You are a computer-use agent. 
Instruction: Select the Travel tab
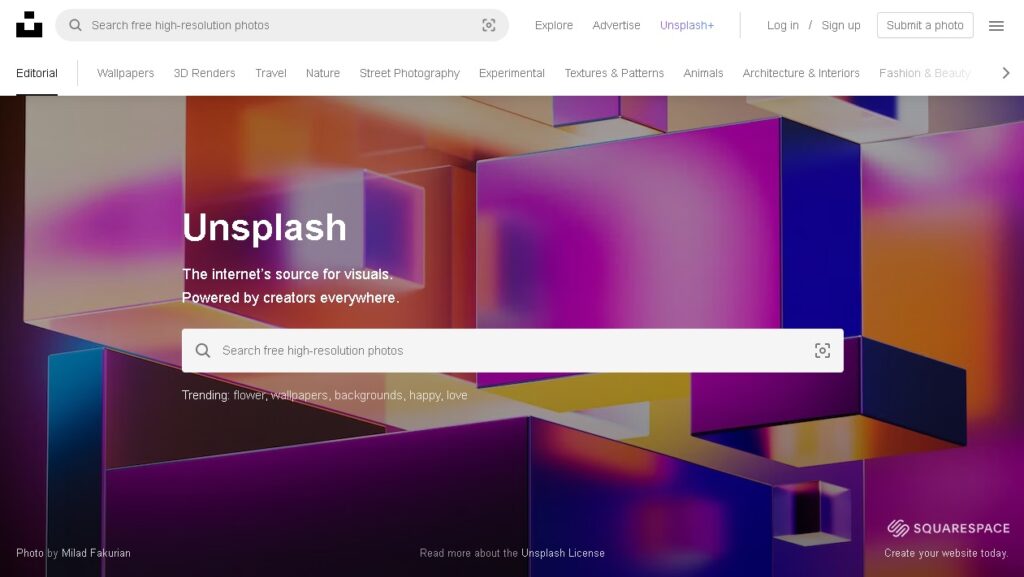click(x=271, y=73)
